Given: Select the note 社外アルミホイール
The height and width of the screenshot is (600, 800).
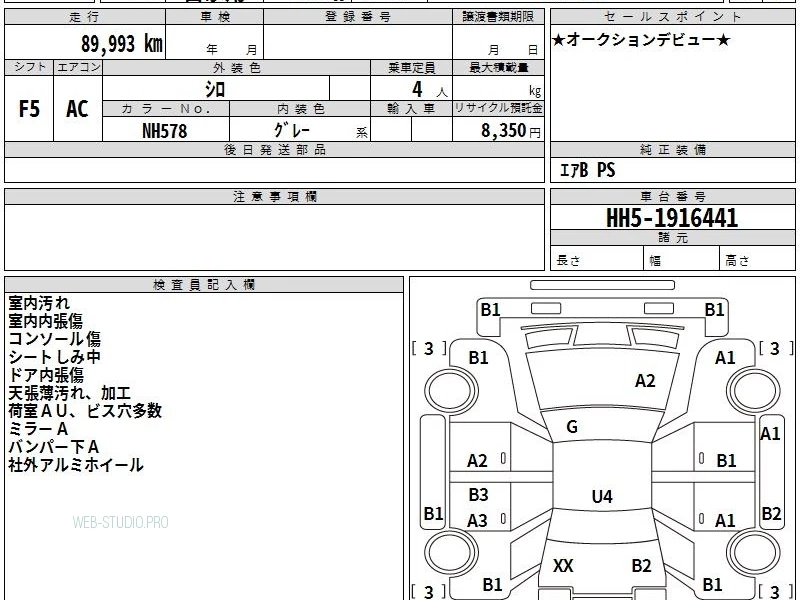Looking at the screenshot, I should click(76, 465).
